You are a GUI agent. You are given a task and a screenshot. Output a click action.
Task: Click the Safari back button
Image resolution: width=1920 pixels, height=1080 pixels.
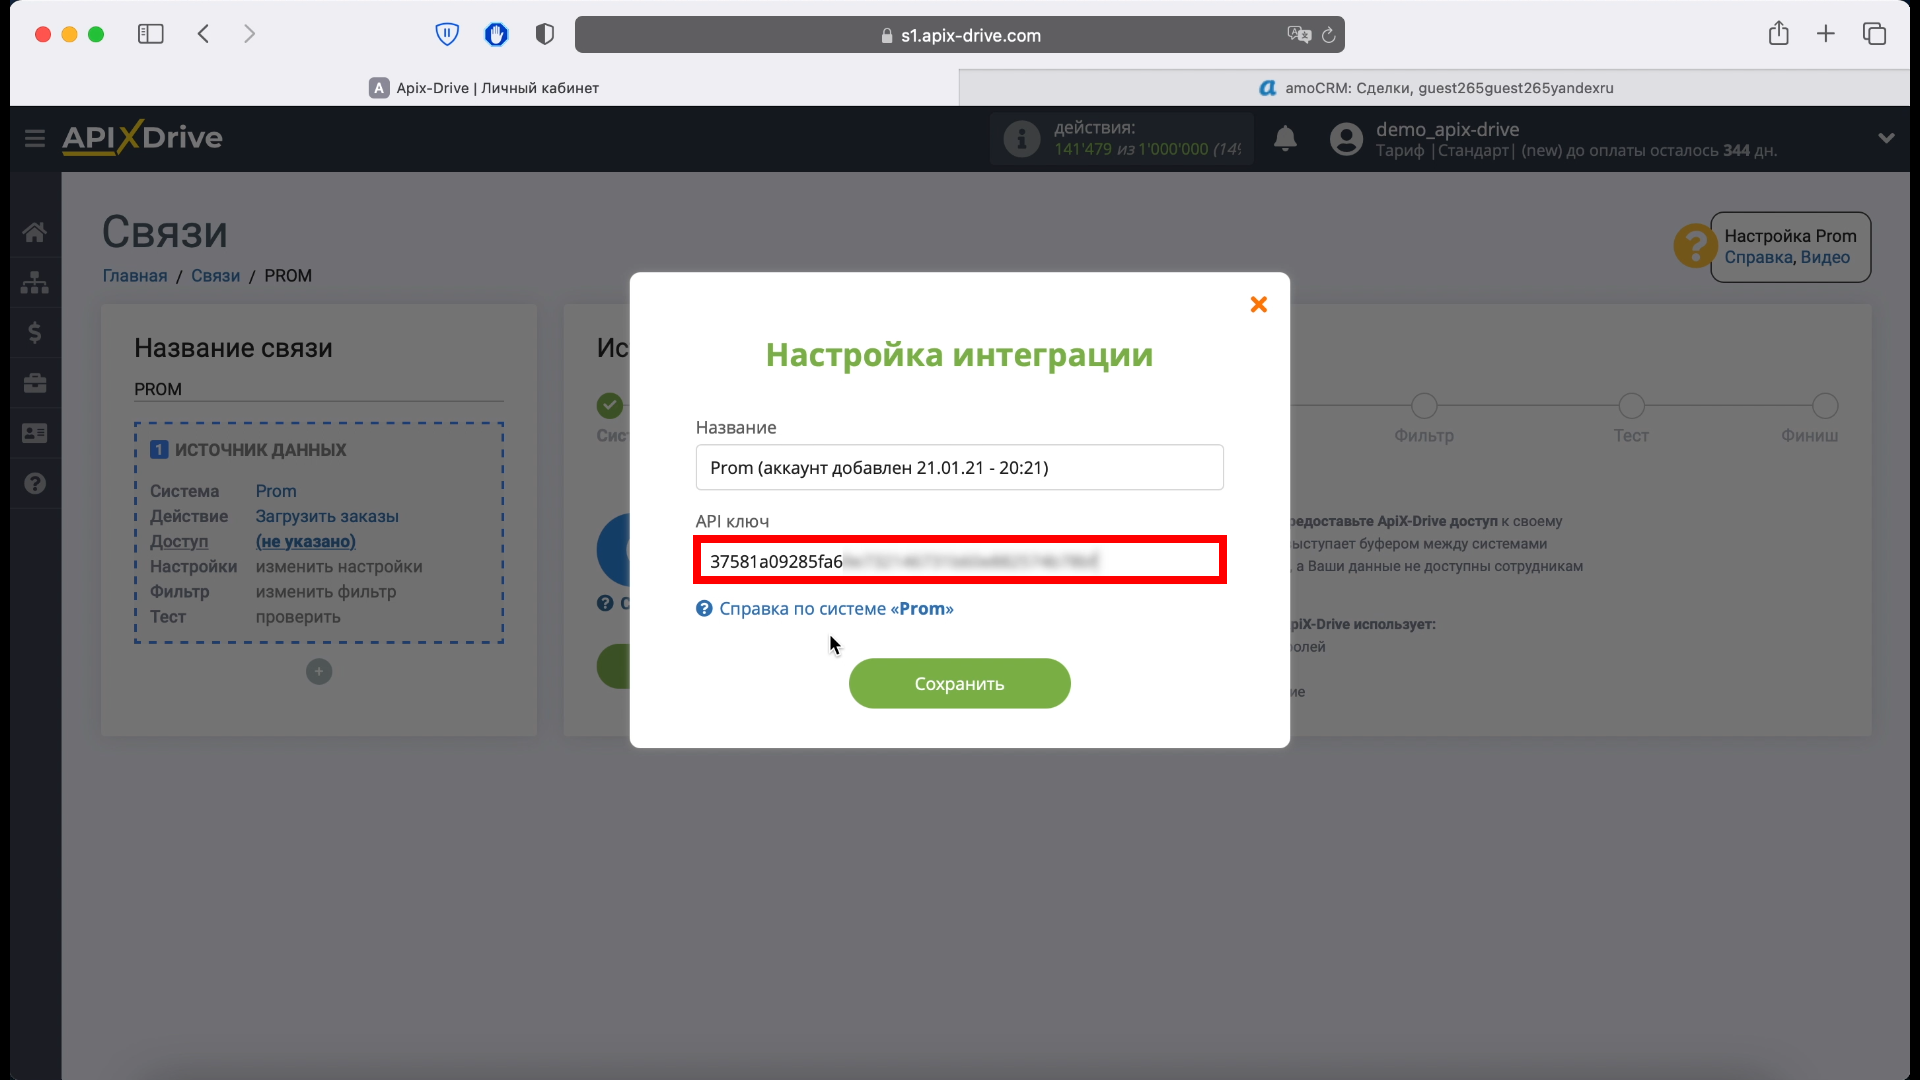tap(203, 34)
